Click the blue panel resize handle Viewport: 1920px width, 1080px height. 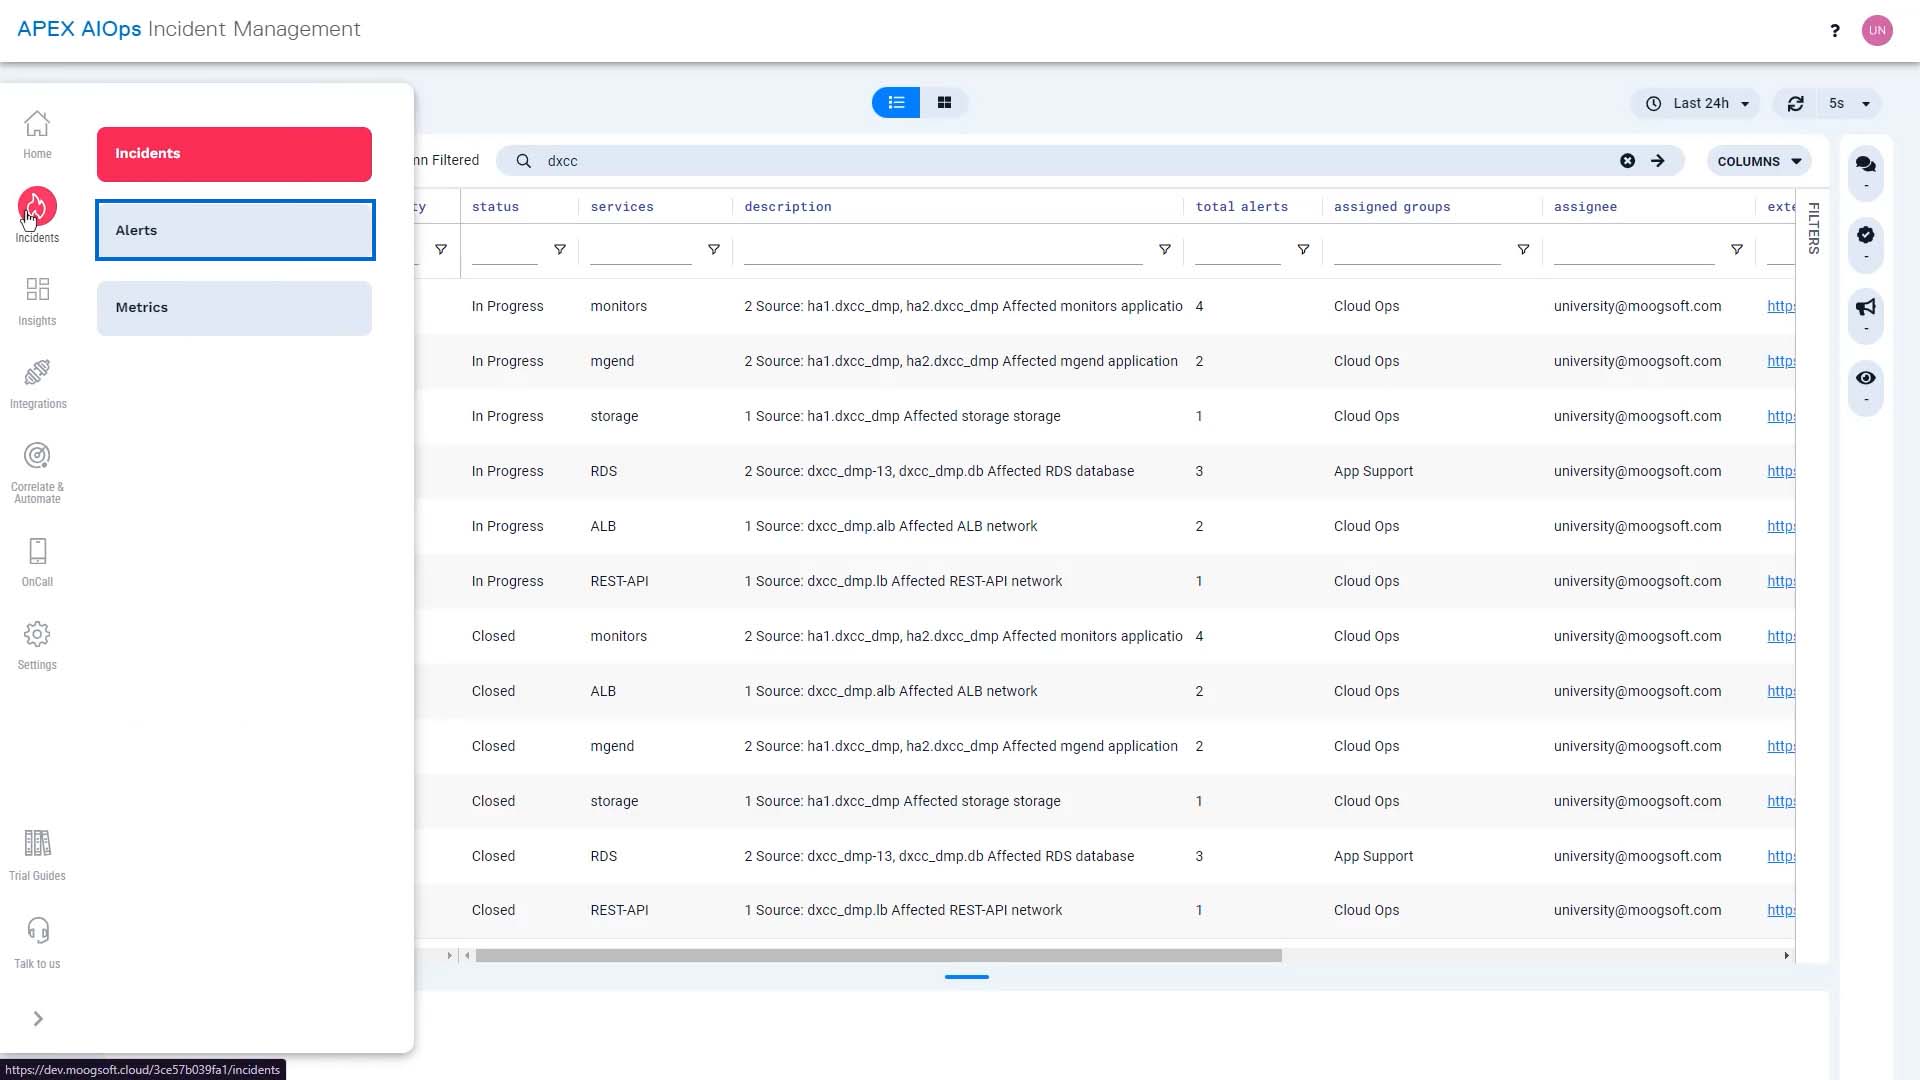tap(967, 977)
